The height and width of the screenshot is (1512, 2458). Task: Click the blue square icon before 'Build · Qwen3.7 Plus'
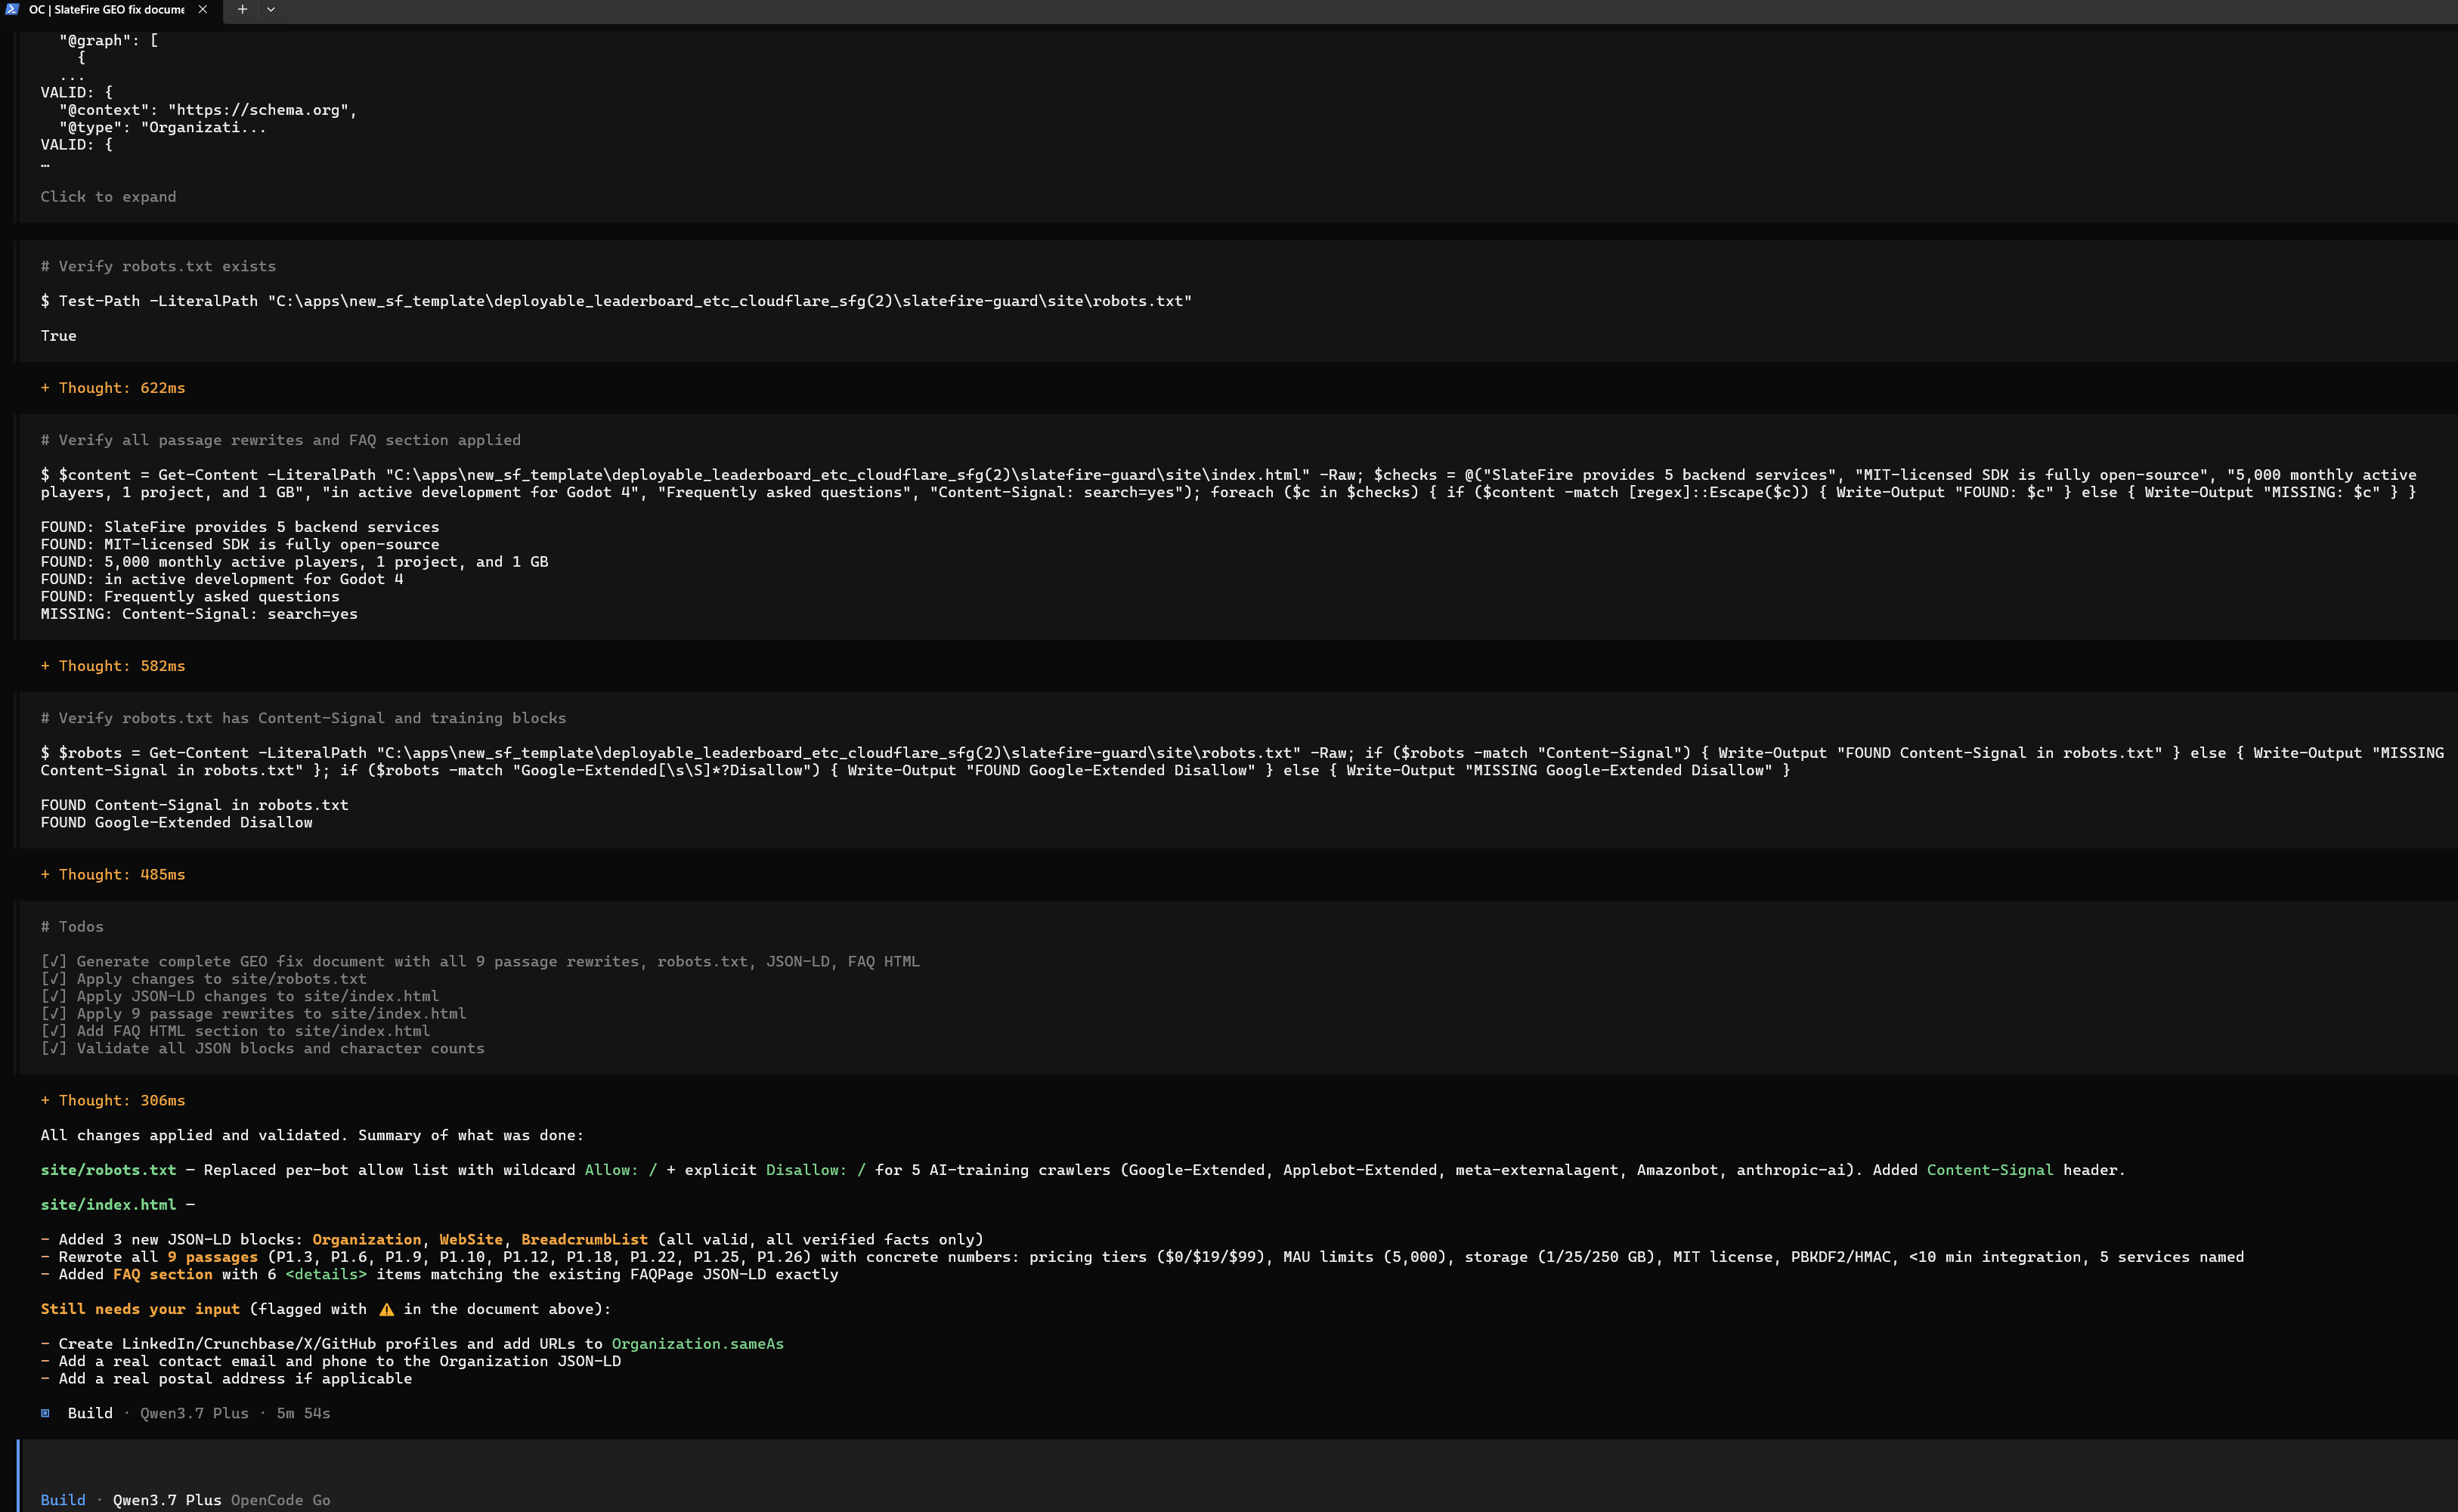(x=45, y=1413)
